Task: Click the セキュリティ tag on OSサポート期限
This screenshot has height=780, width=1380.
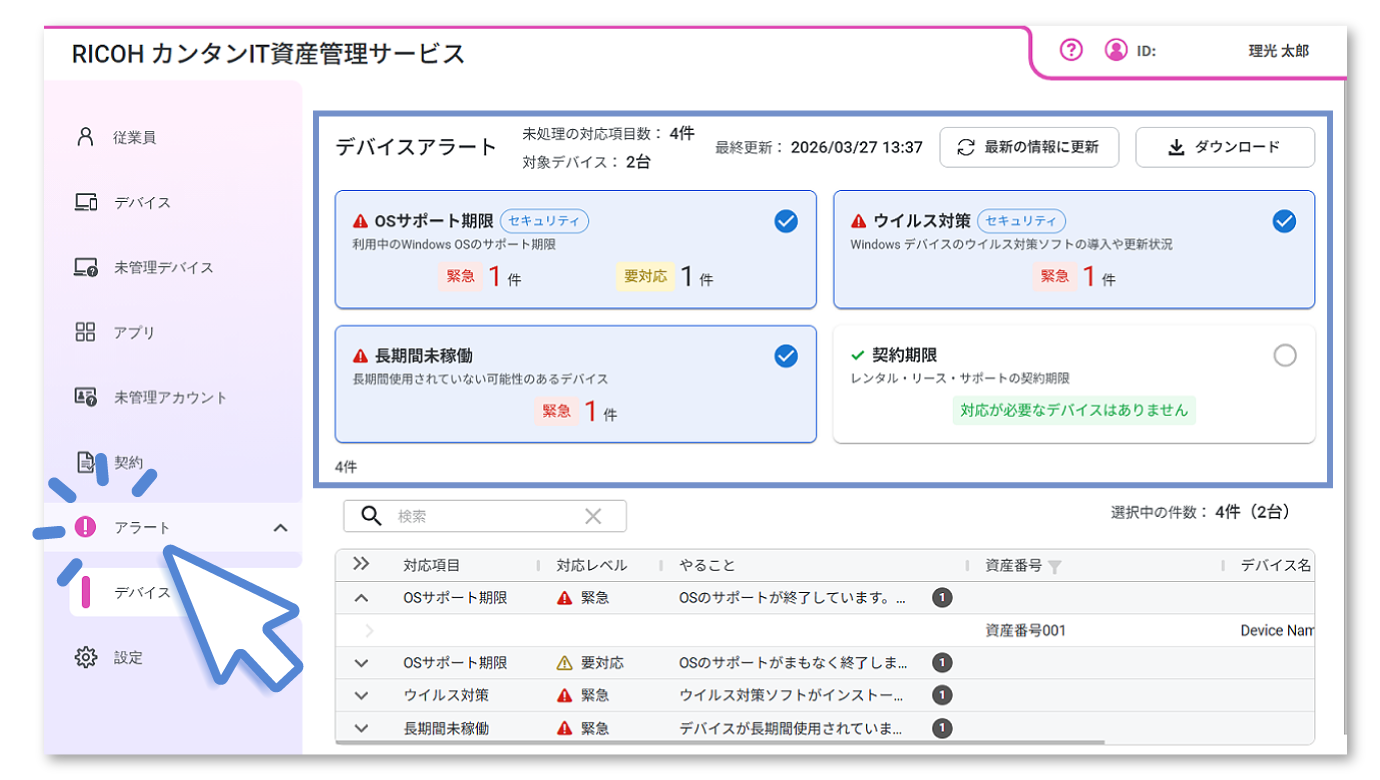Action: pos(545,221)
